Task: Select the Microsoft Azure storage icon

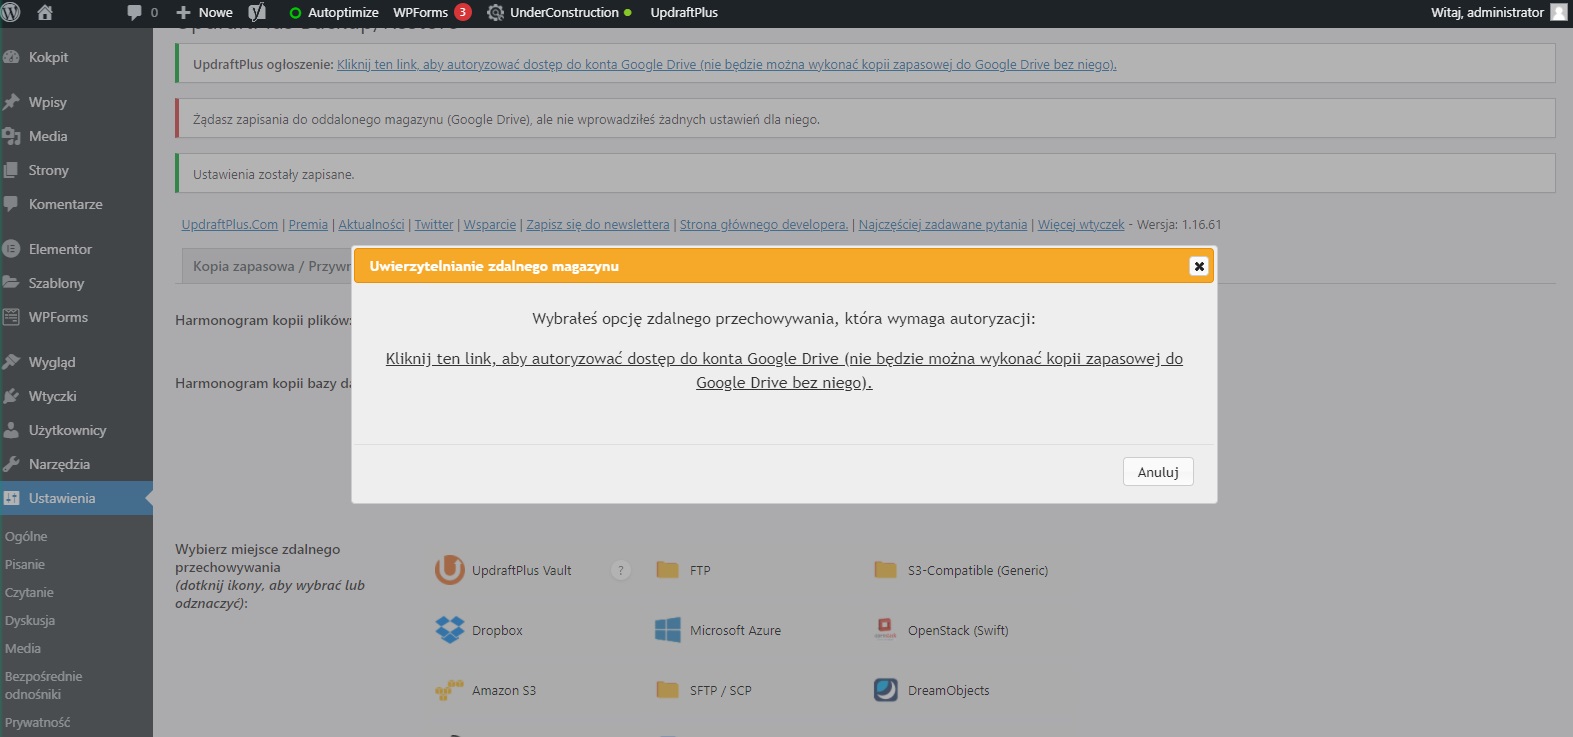Action: 667,630
